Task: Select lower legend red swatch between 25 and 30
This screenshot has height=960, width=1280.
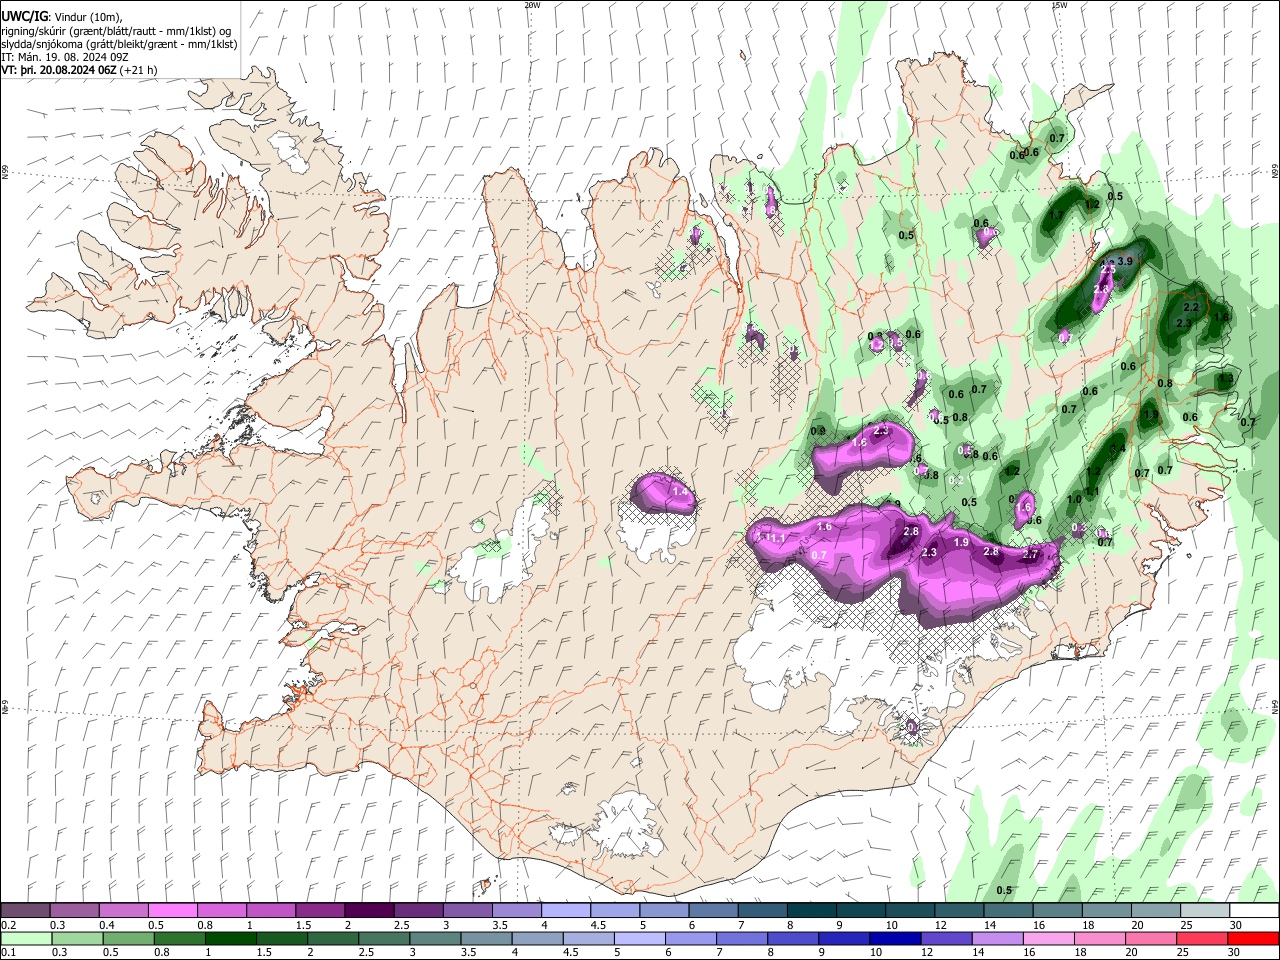Action: click(x=1202, y=938)
